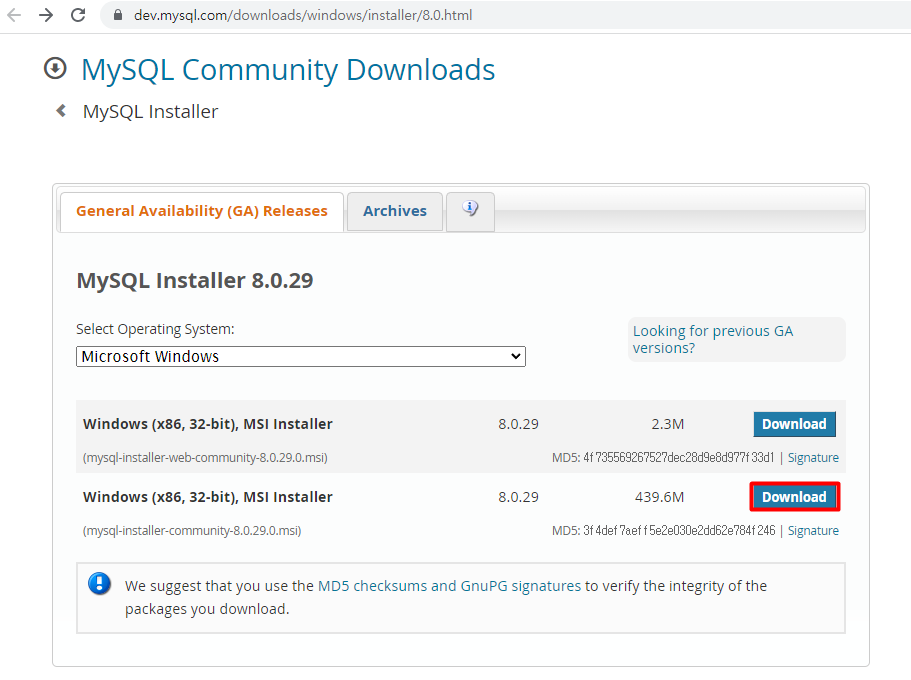Open Looking for previous GA versions link
Screen dimensions: 911x680
pyautogui.click(x=713, y=339)
